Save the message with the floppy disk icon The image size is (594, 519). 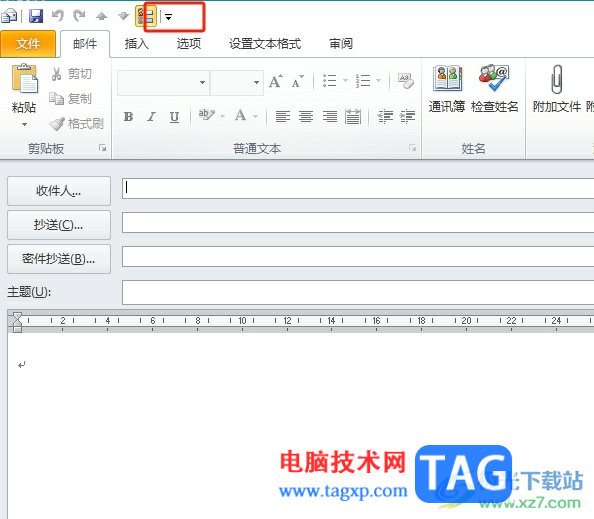36,16
